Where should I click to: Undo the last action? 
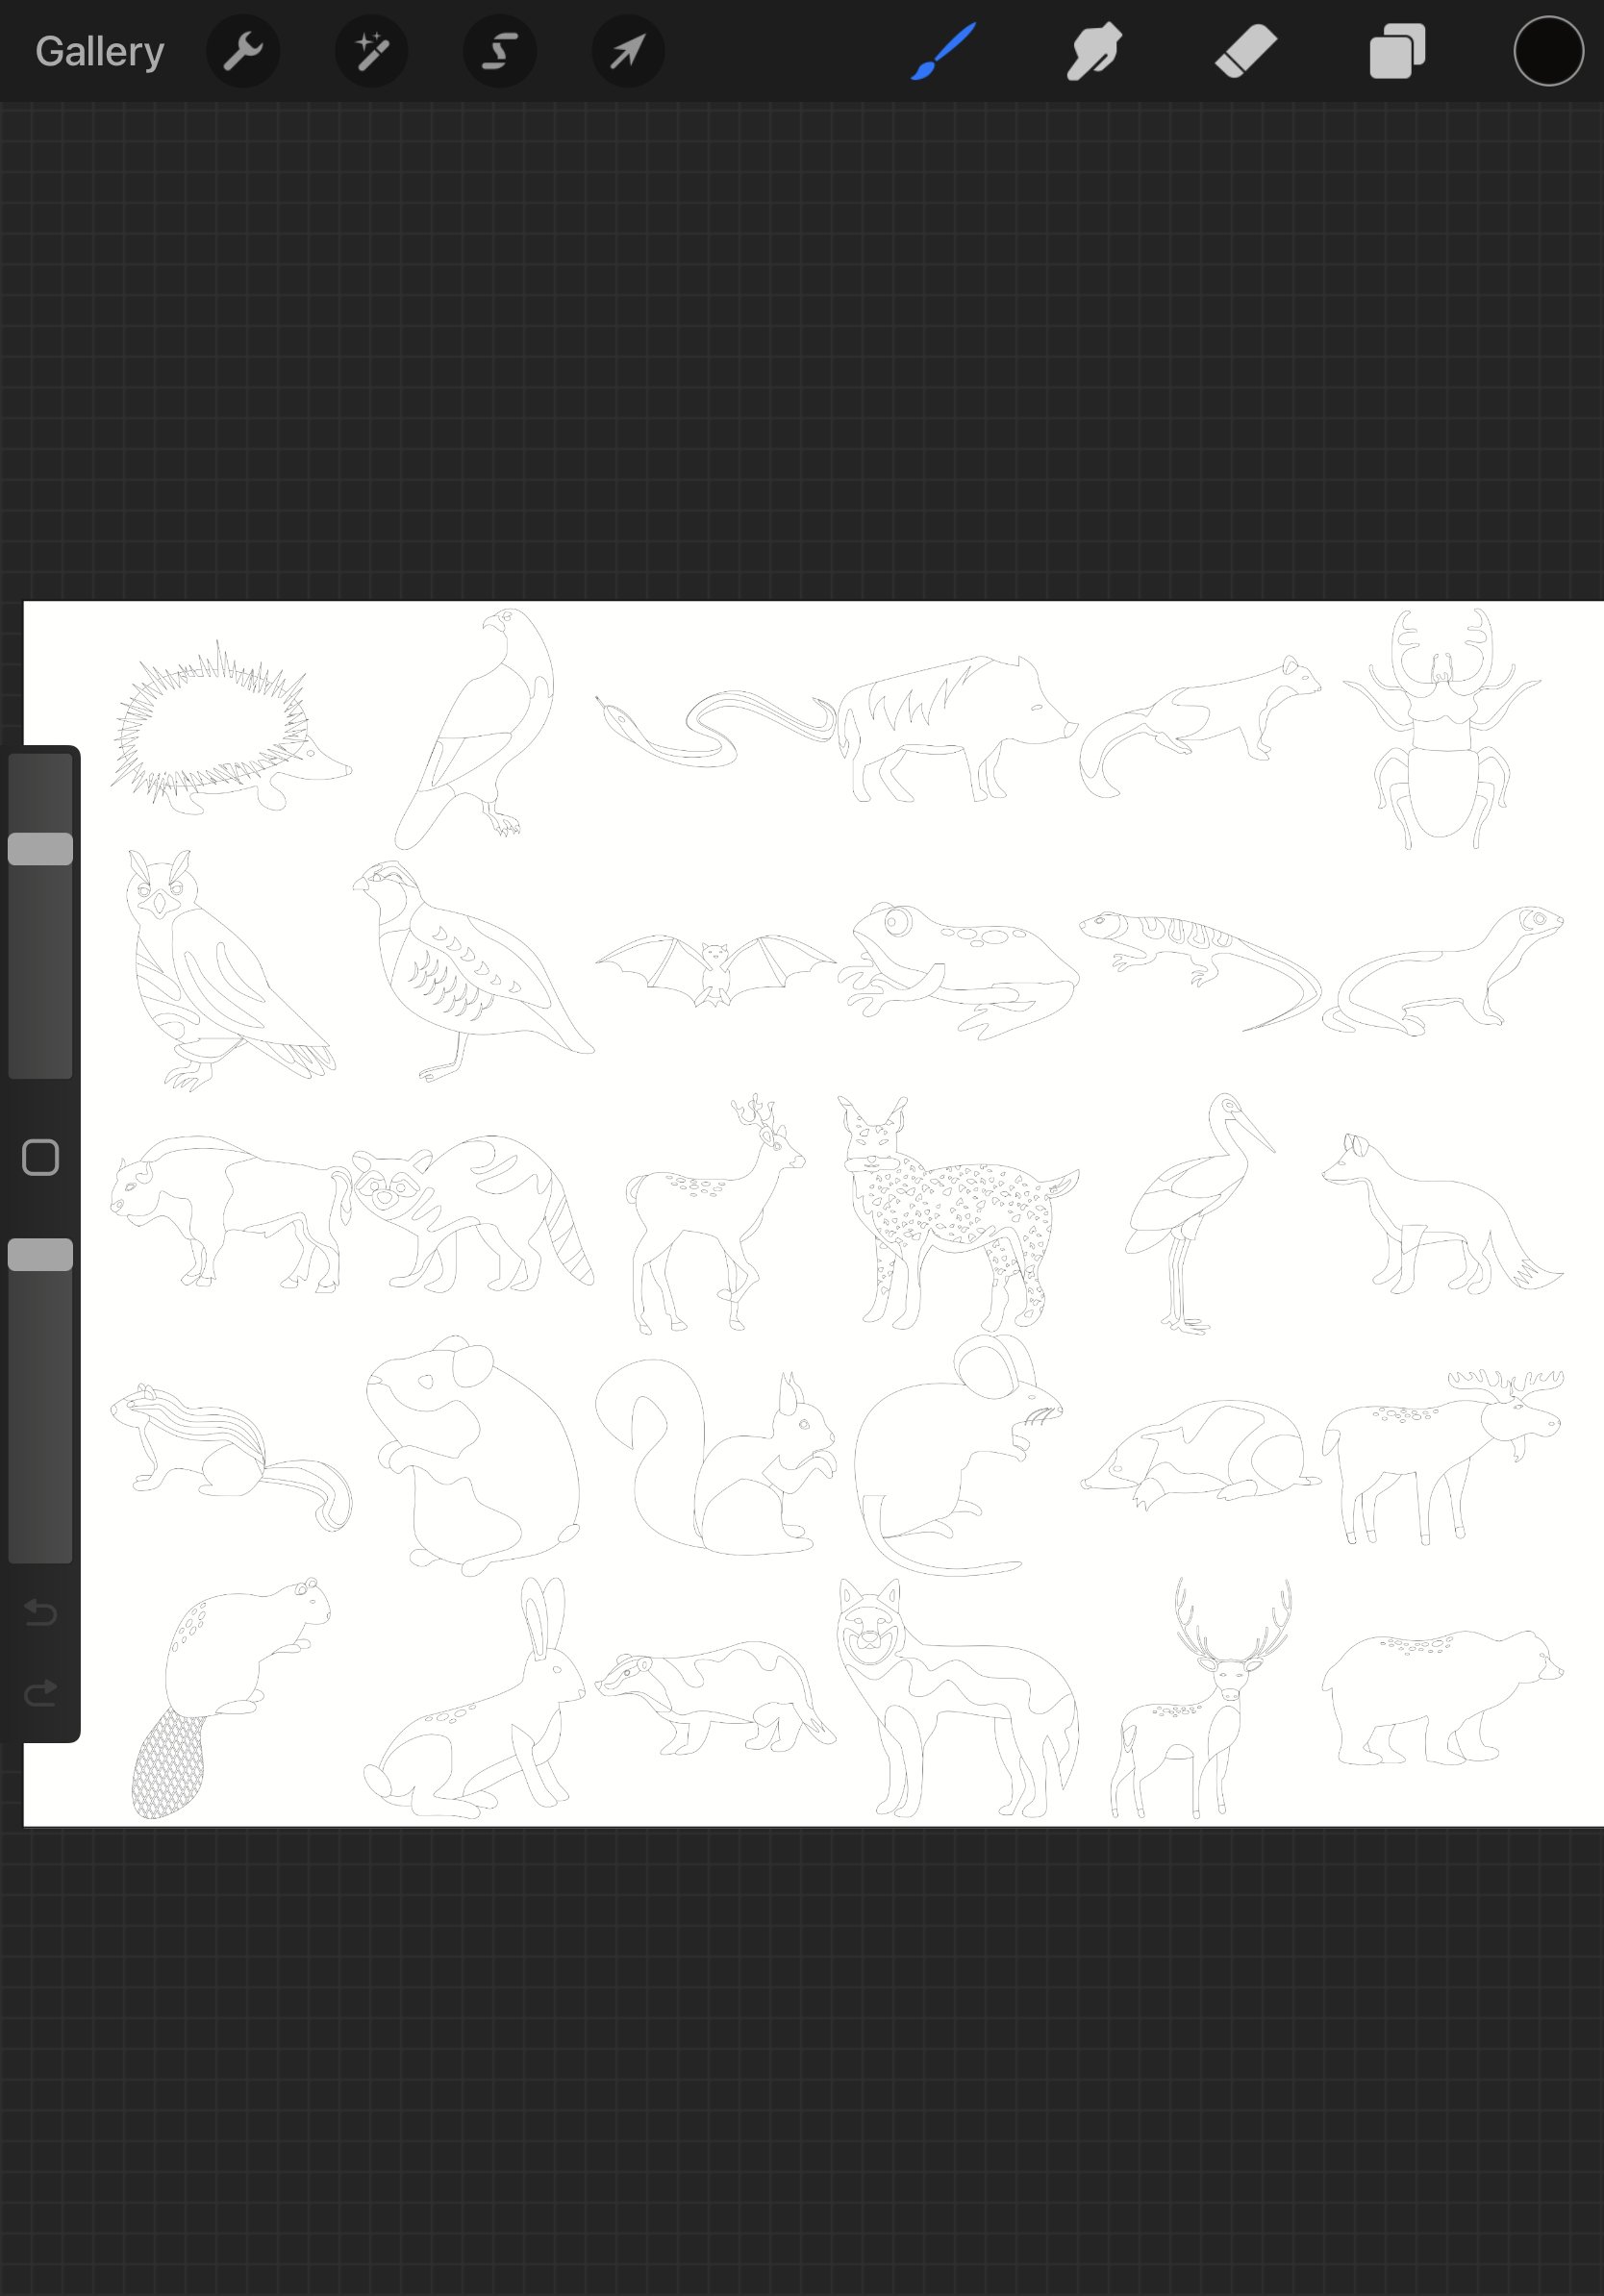tap(40, 1612)
